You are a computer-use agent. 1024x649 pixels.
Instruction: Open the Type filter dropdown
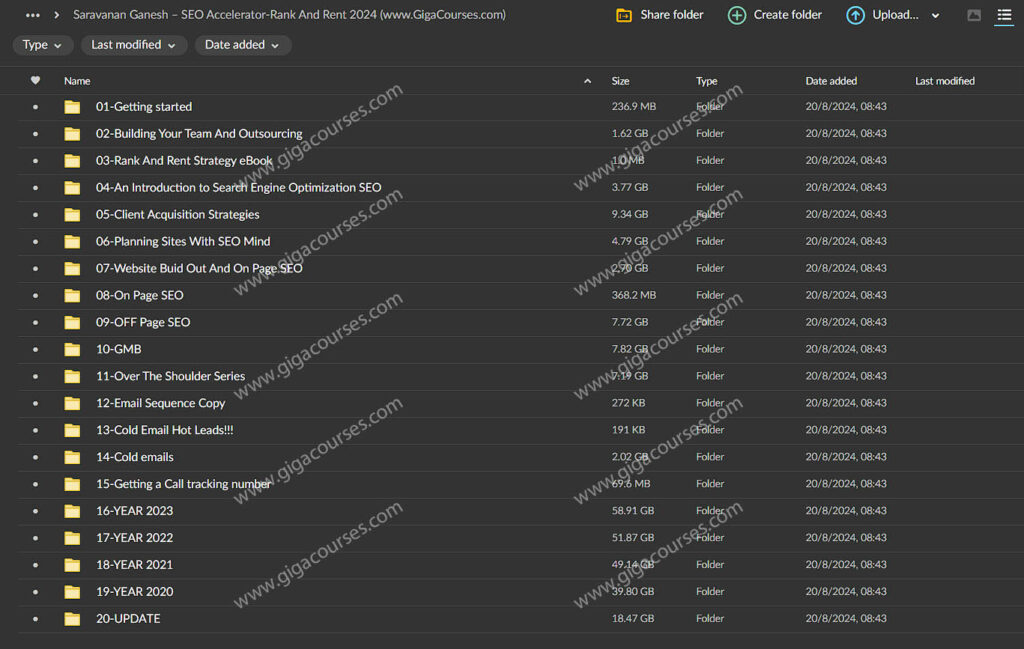(x=42, y=44)
